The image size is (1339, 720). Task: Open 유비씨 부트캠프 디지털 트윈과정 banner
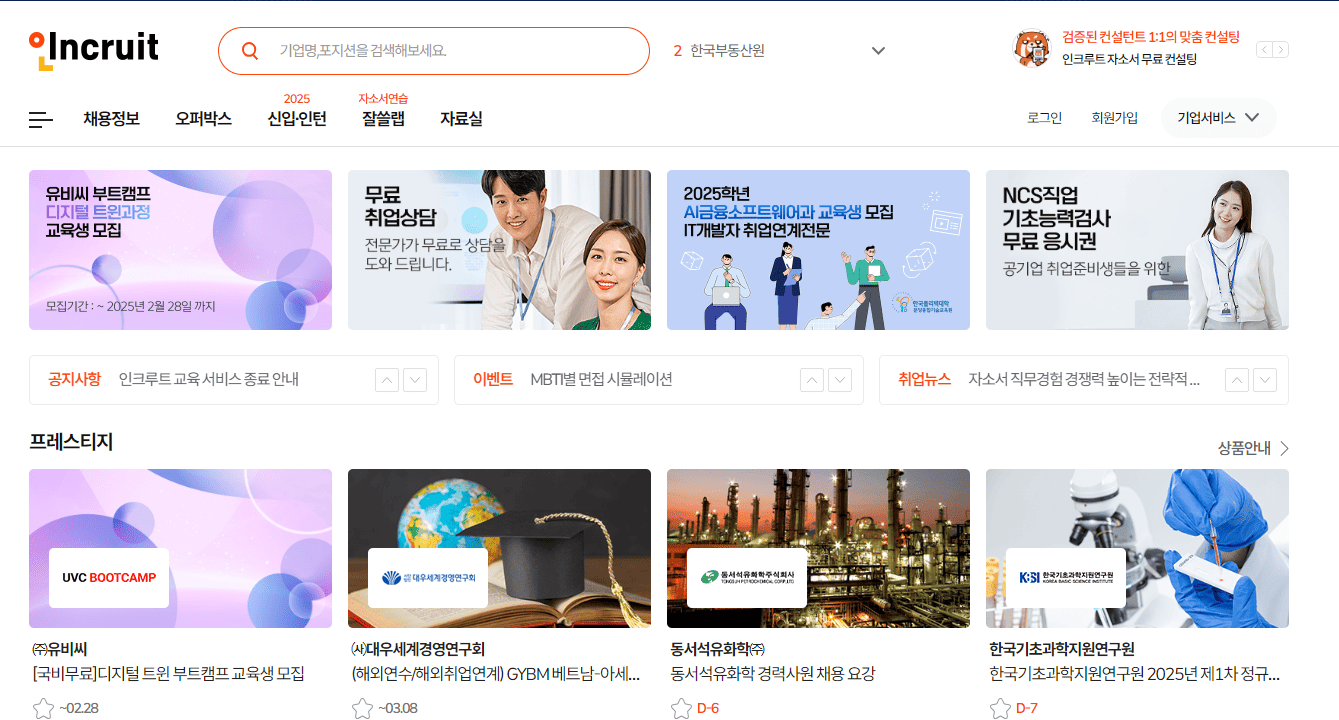click(180, 250)
